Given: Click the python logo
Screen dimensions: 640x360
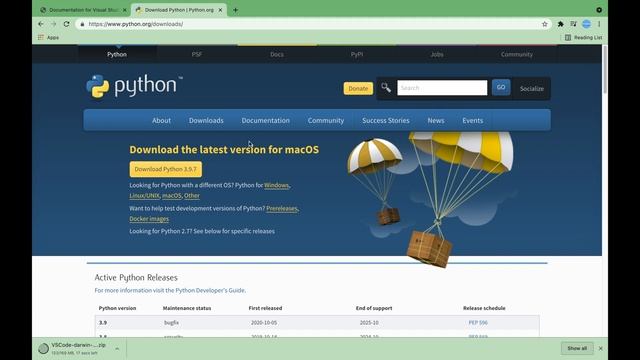Looking at the screenshot, I should [134, 86].
